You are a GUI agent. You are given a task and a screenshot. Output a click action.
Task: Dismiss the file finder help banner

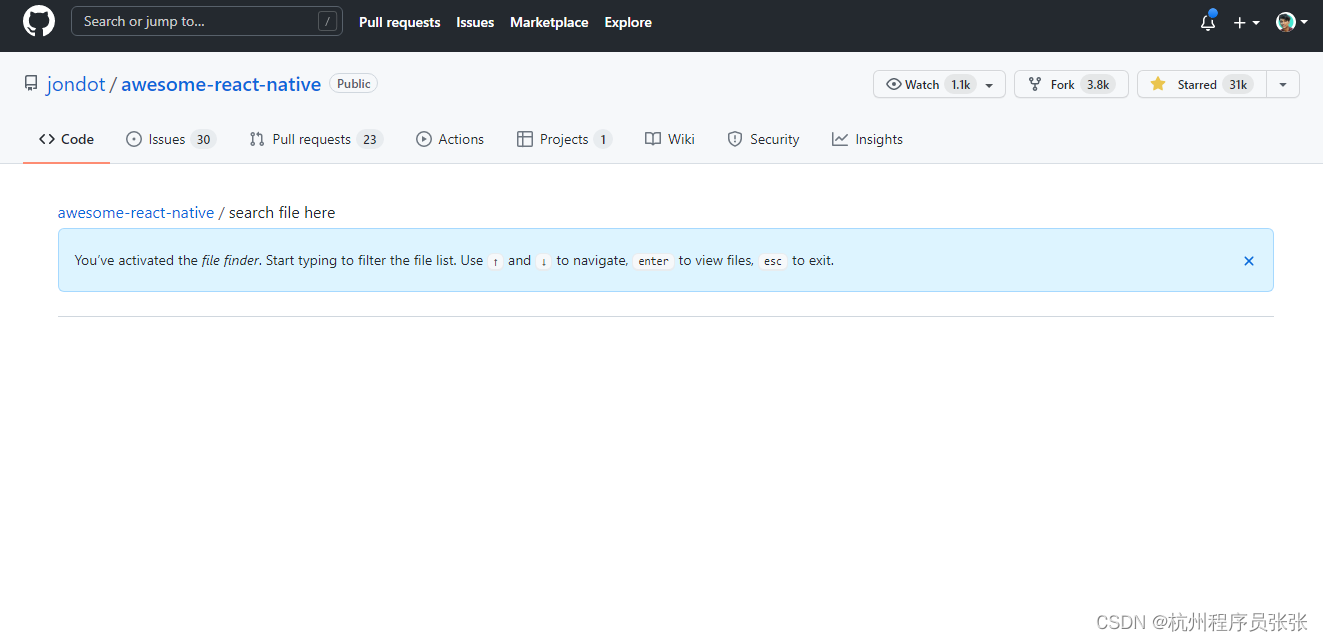tap(1249, 261)
